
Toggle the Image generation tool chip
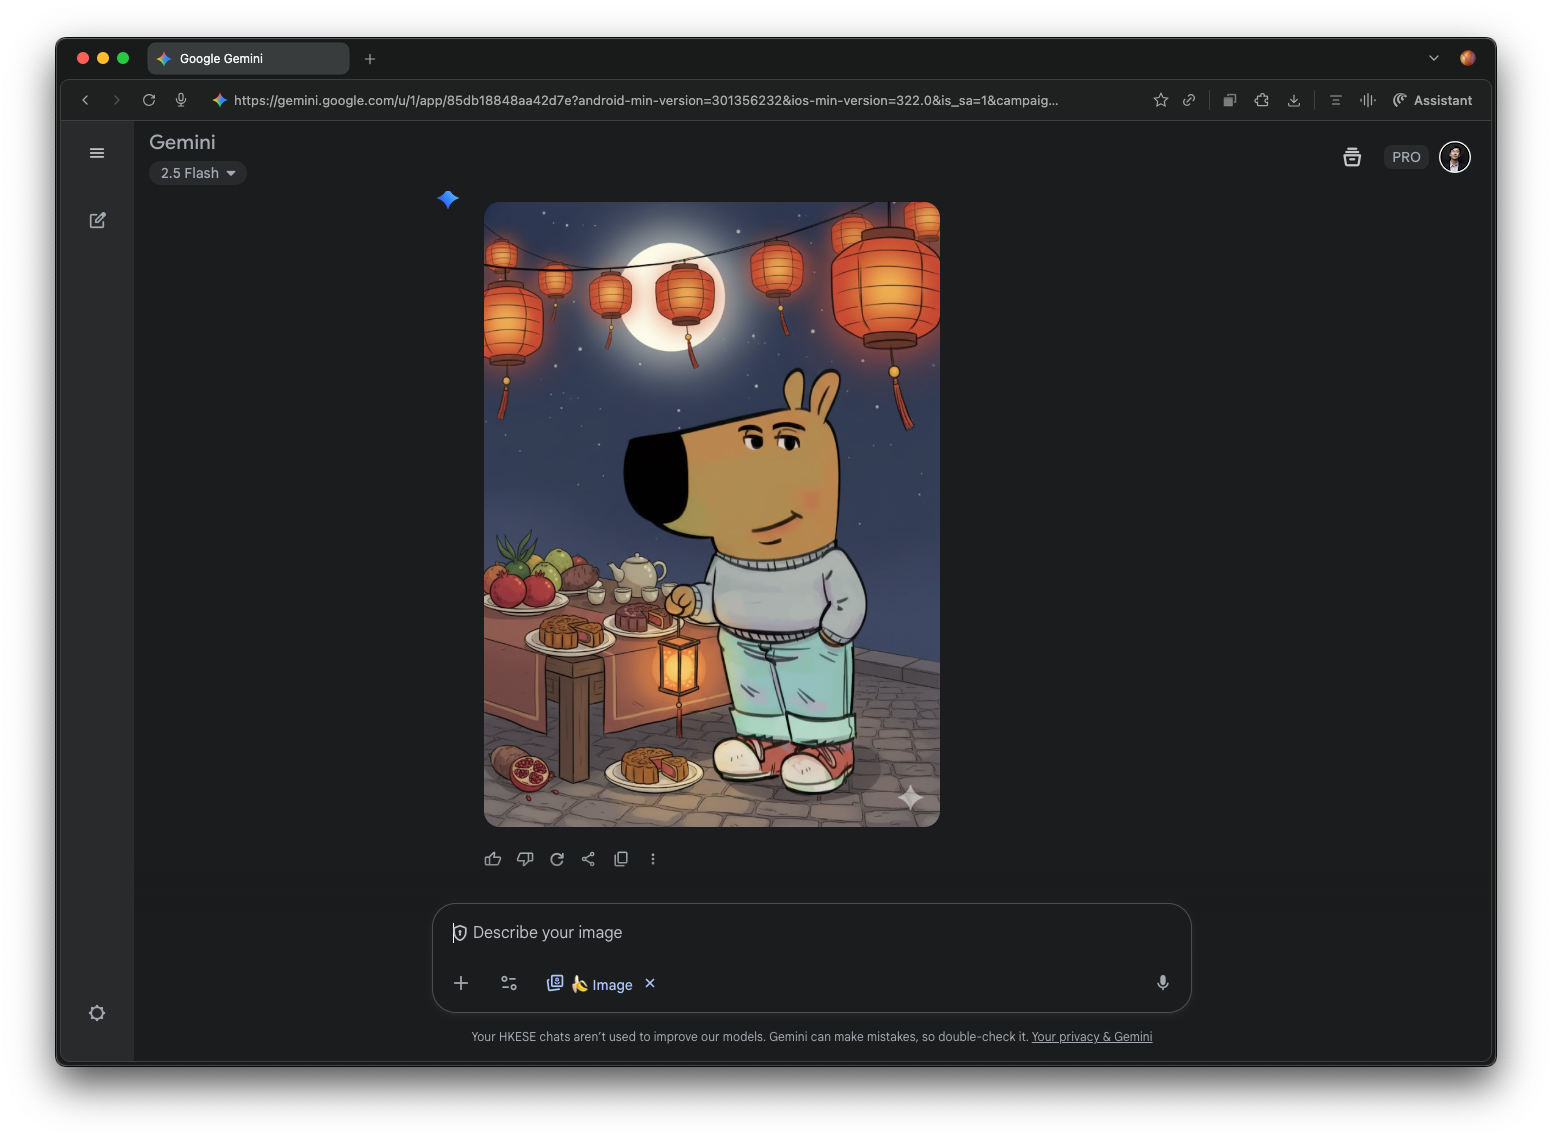coord(590,984)
